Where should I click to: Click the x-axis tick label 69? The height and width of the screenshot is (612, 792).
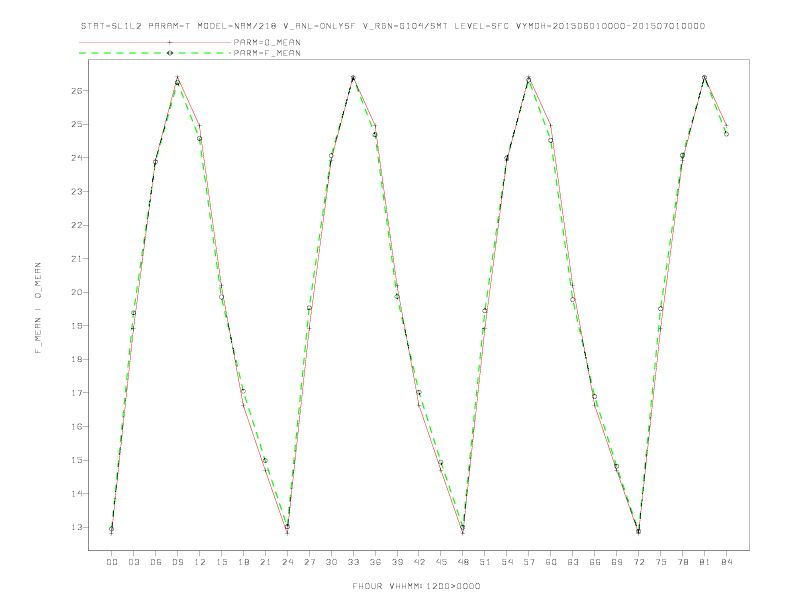point(617,562)
